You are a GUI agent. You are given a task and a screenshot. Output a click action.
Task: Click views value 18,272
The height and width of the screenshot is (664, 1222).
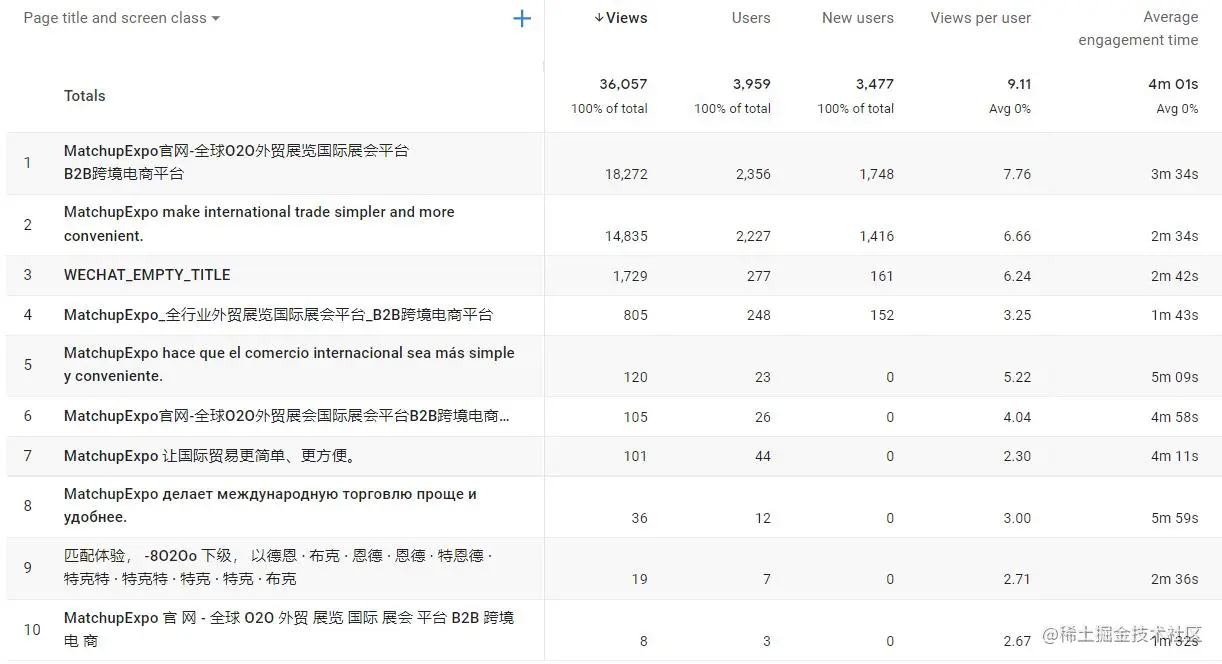pos(626,174)
